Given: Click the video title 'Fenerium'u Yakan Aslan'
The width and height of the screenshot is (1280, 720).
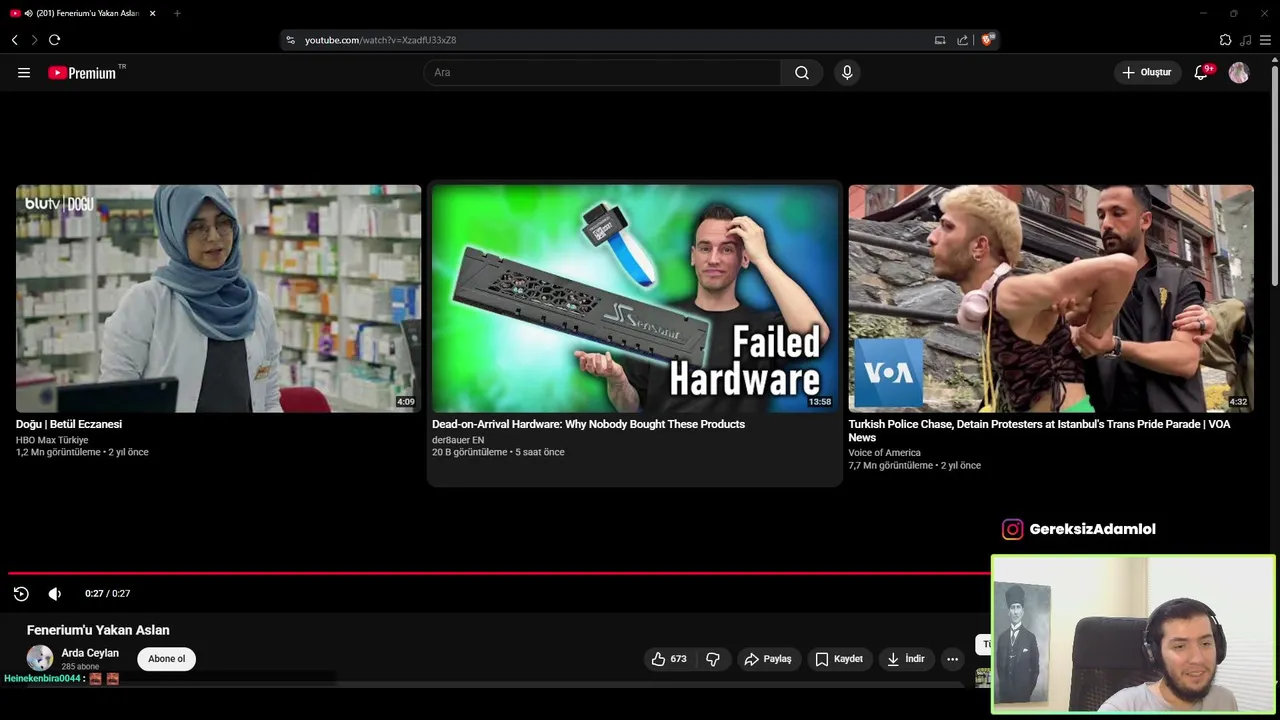Looking at the screenshot, I should 98,630.
